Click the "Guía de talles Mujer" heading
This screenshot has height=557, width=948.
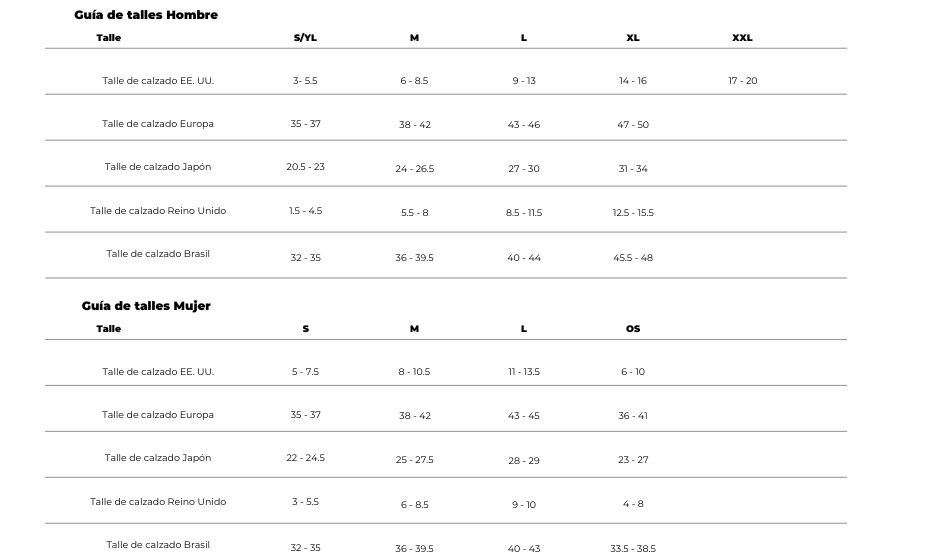point(146,306)
